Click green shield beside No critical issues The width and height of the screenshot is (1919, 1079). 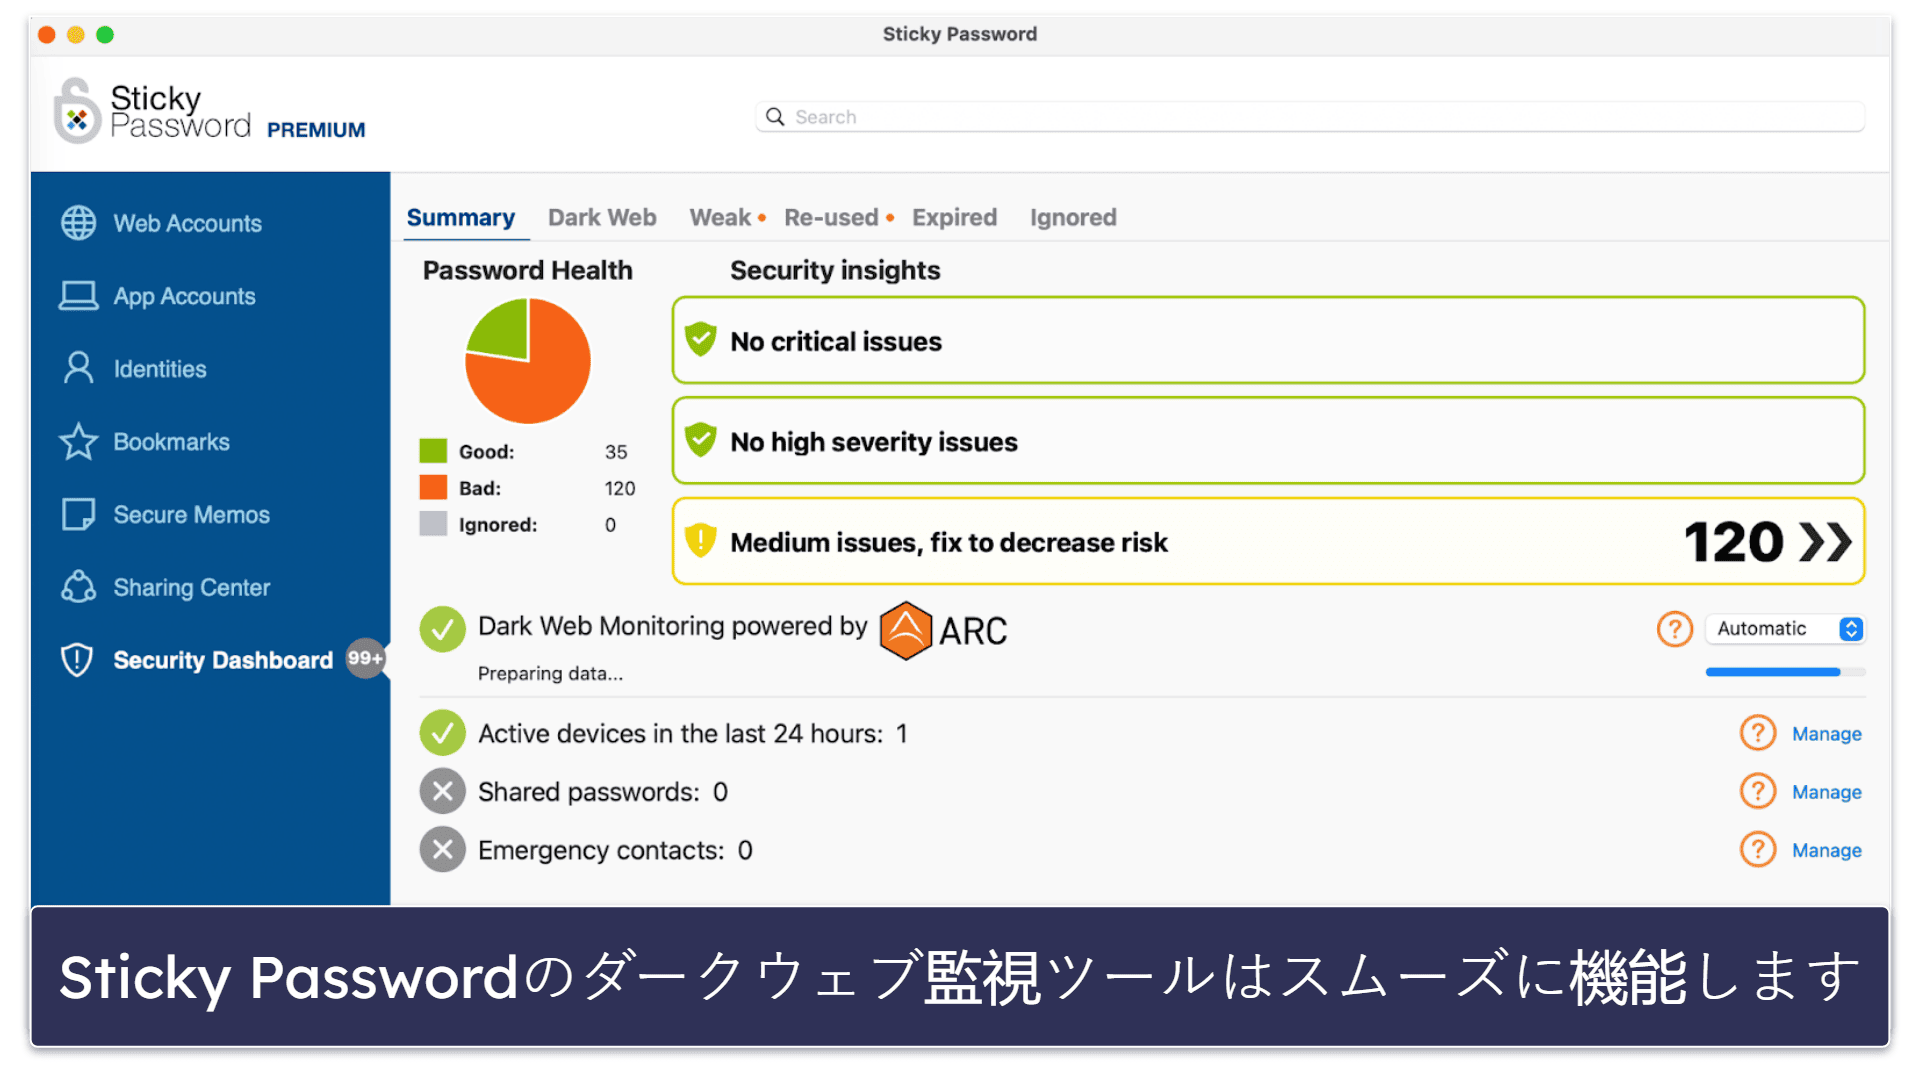coord(701,340)
